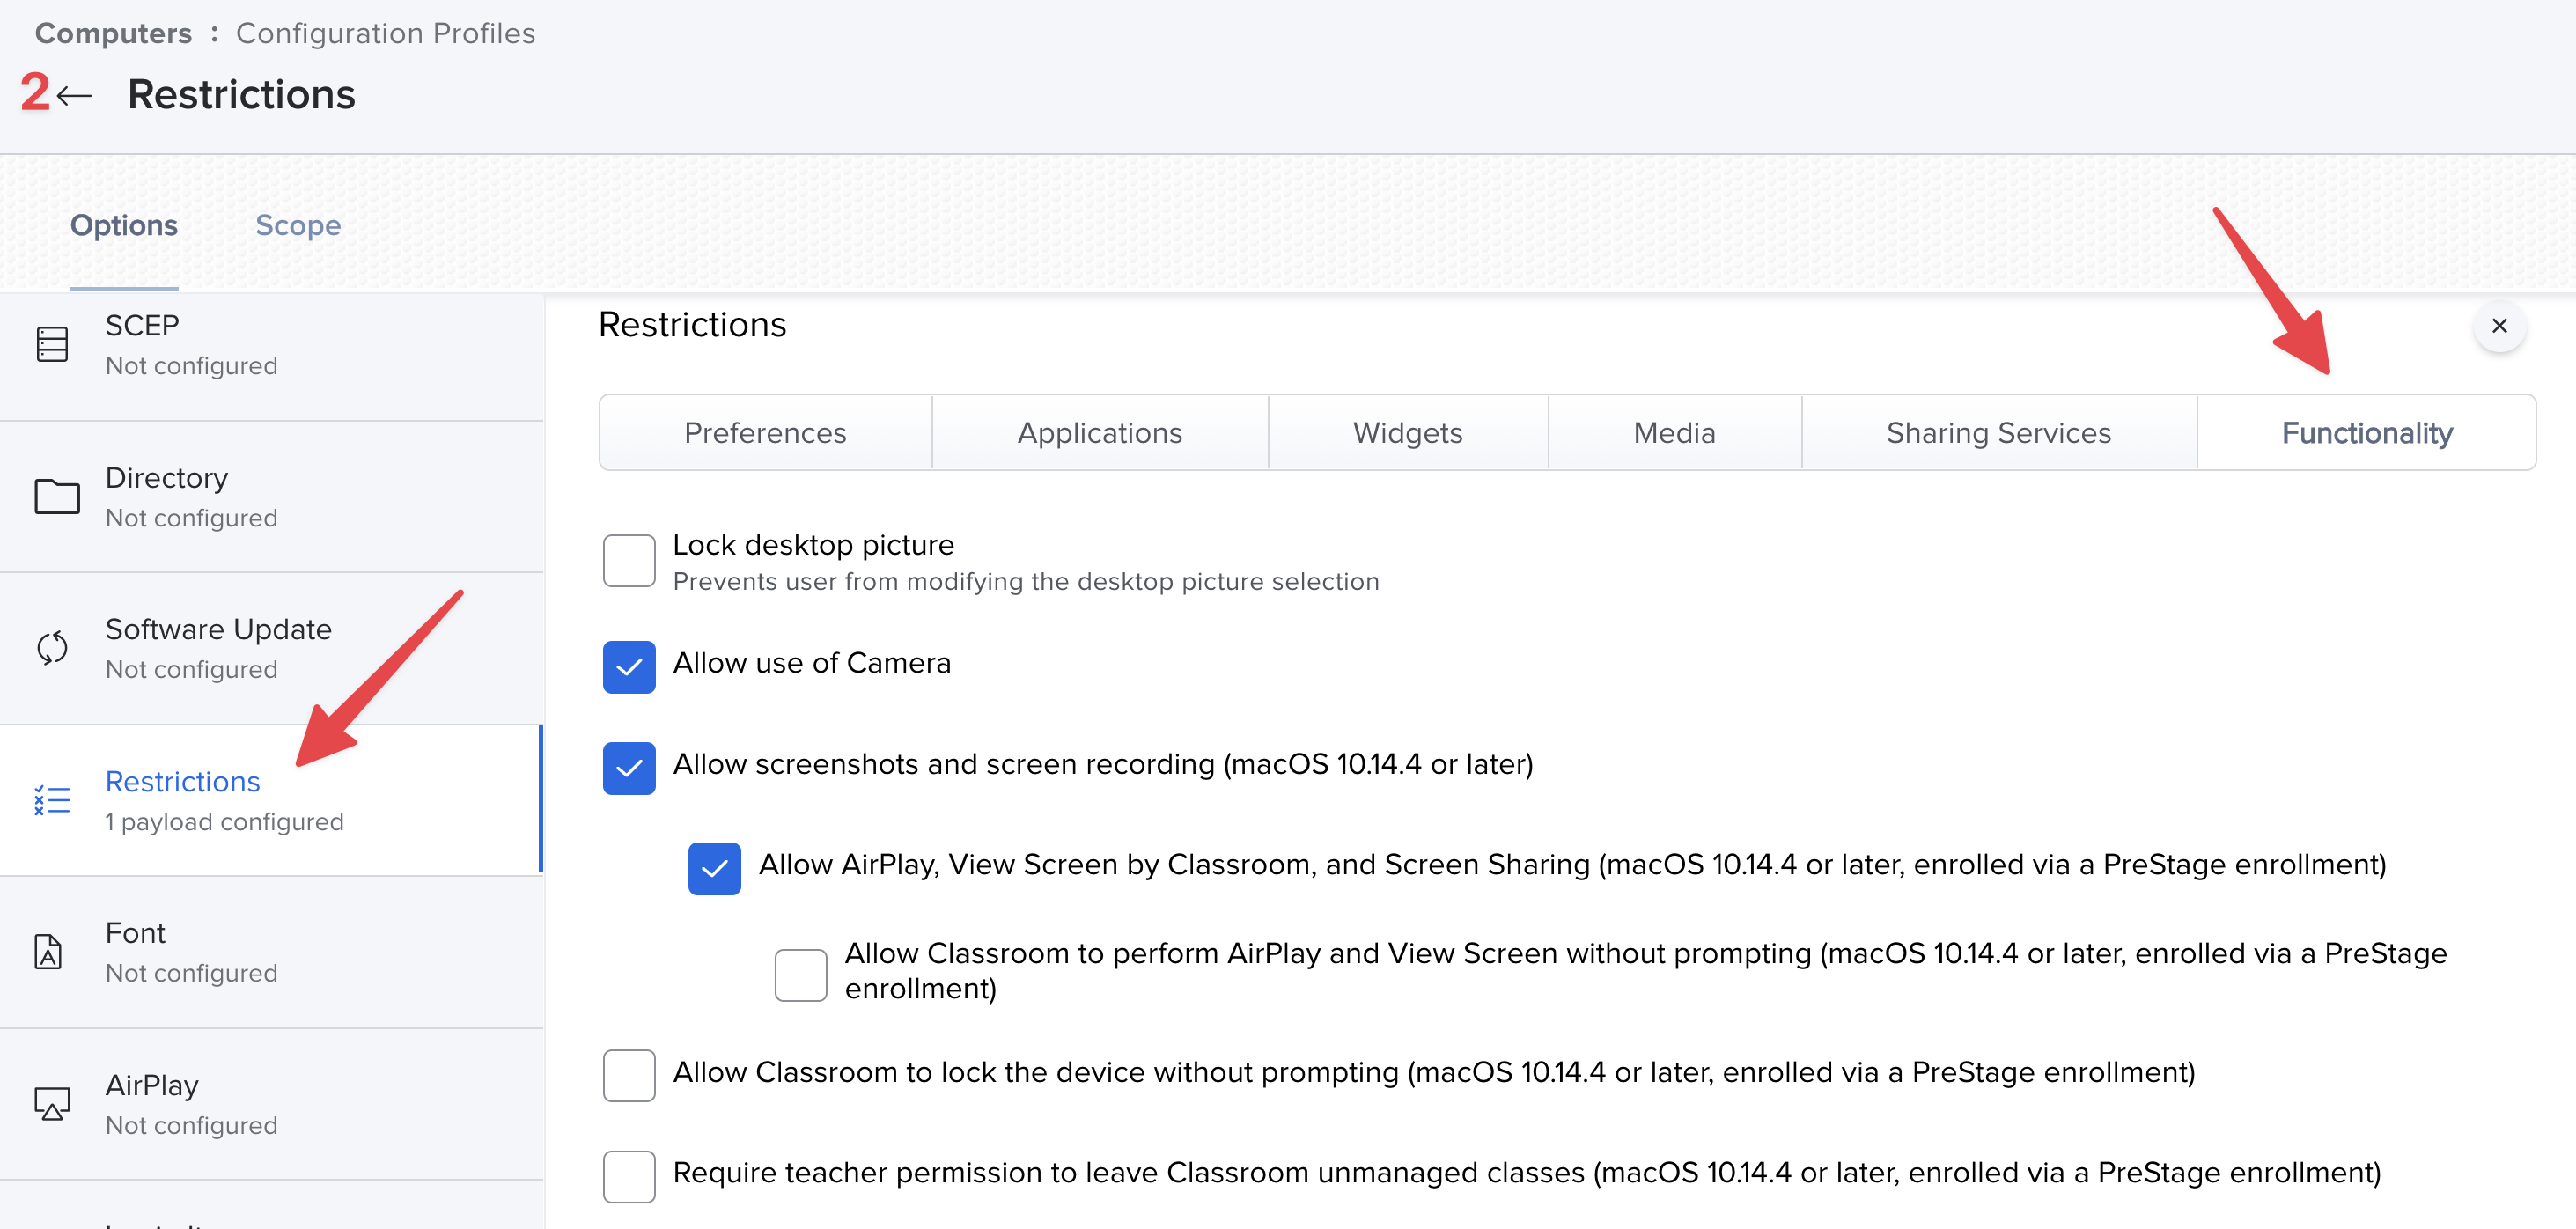Disable Allow screenshots and screen recording

pyautogui.click(x=629, y=768)
